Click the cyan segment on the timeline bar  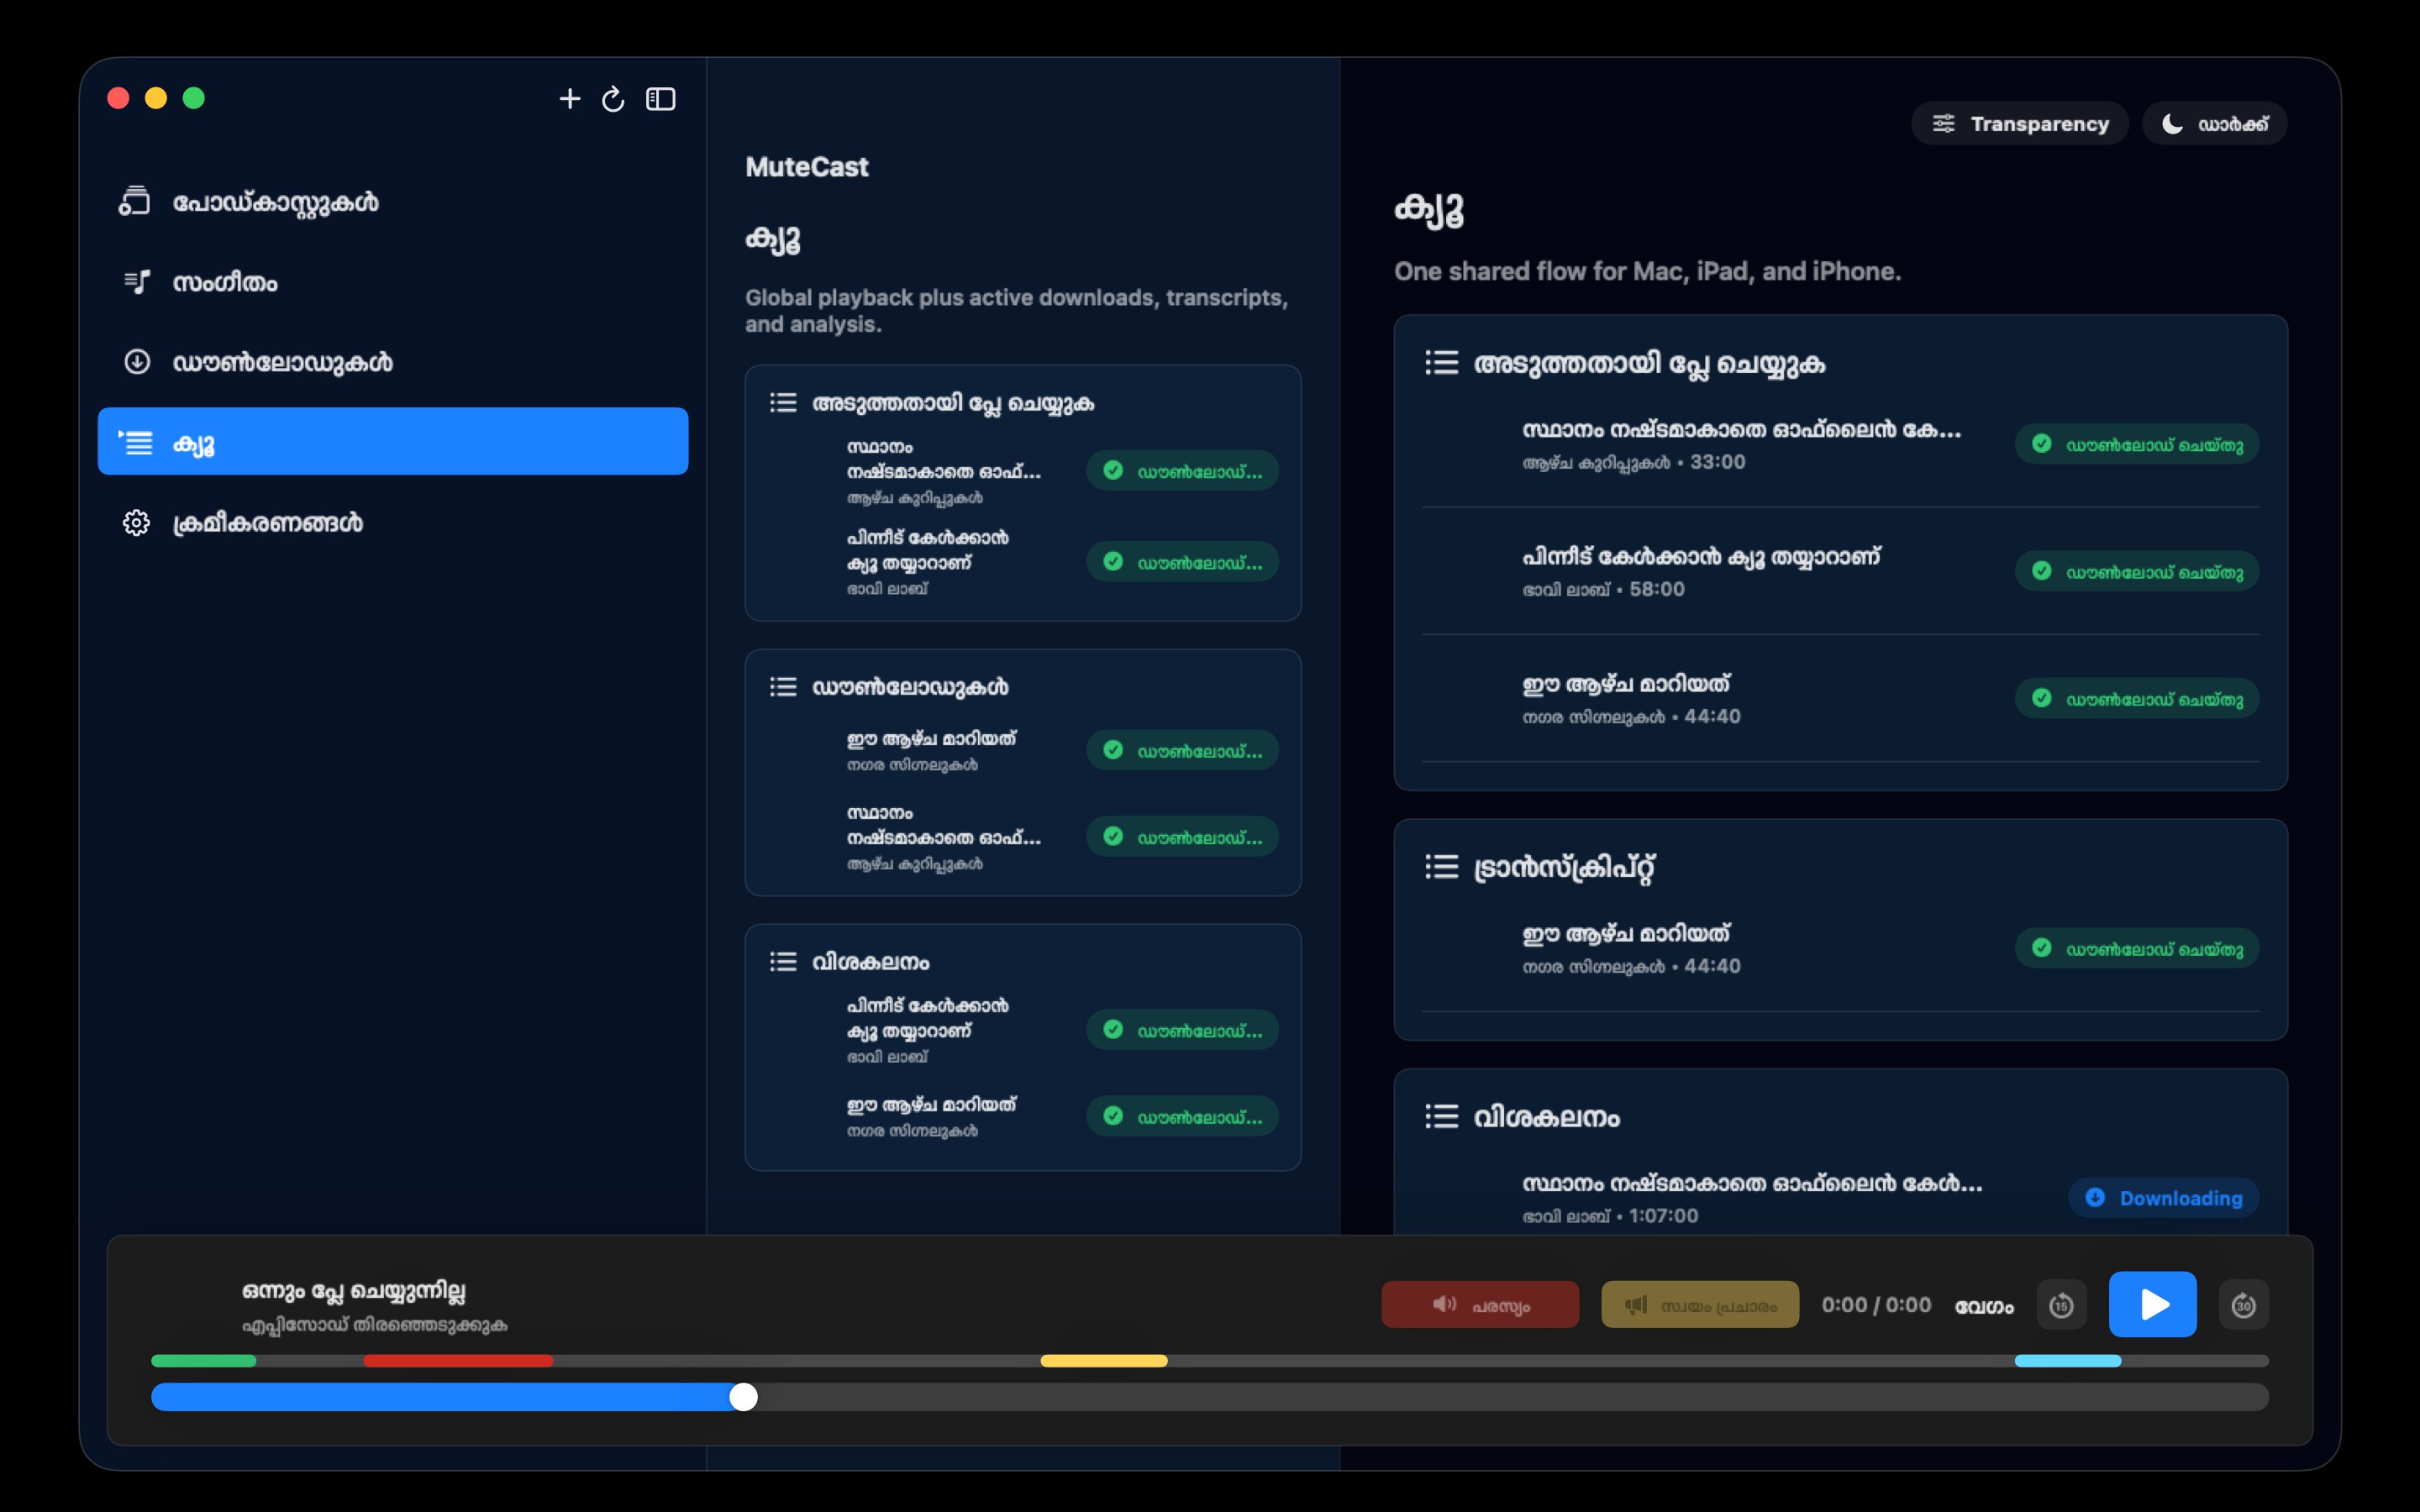click(2068, 1361)
